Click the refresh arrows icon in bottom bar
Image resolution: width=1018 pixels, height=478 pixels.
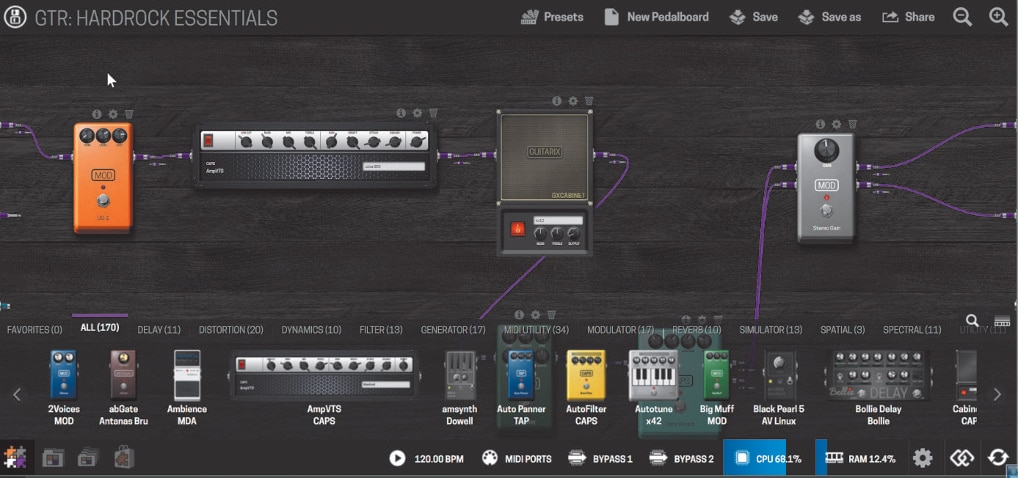point(999,459)
